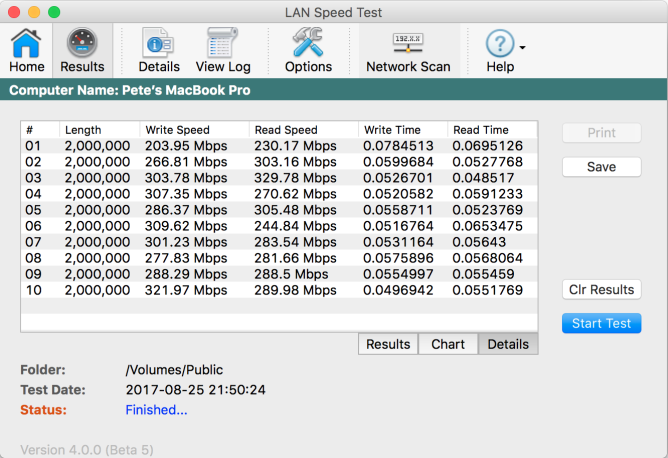Click the Print button

coord(602,133)
